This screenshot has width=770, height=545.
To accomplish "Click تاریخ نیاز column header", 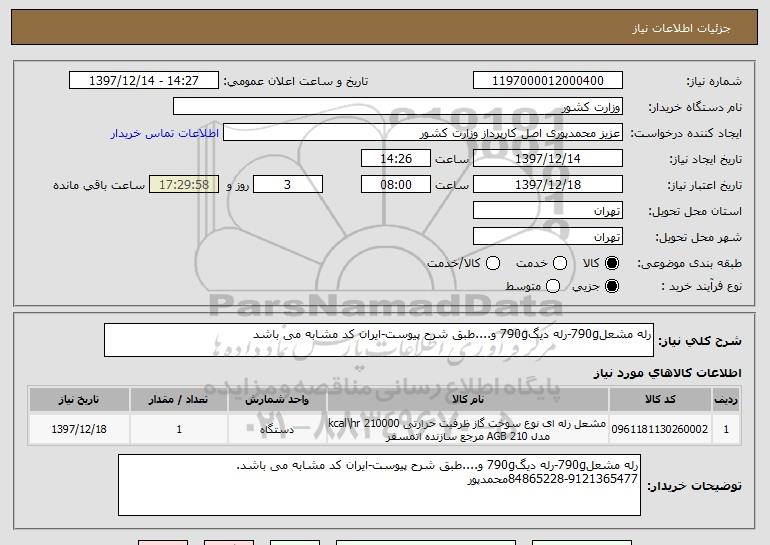I will [x=79, y=400].
